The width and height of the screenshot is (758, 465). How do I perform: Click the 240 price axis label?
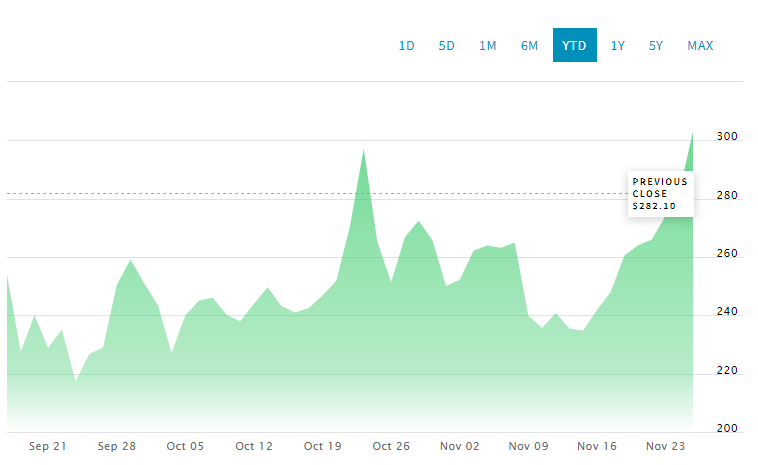point(727,312)
